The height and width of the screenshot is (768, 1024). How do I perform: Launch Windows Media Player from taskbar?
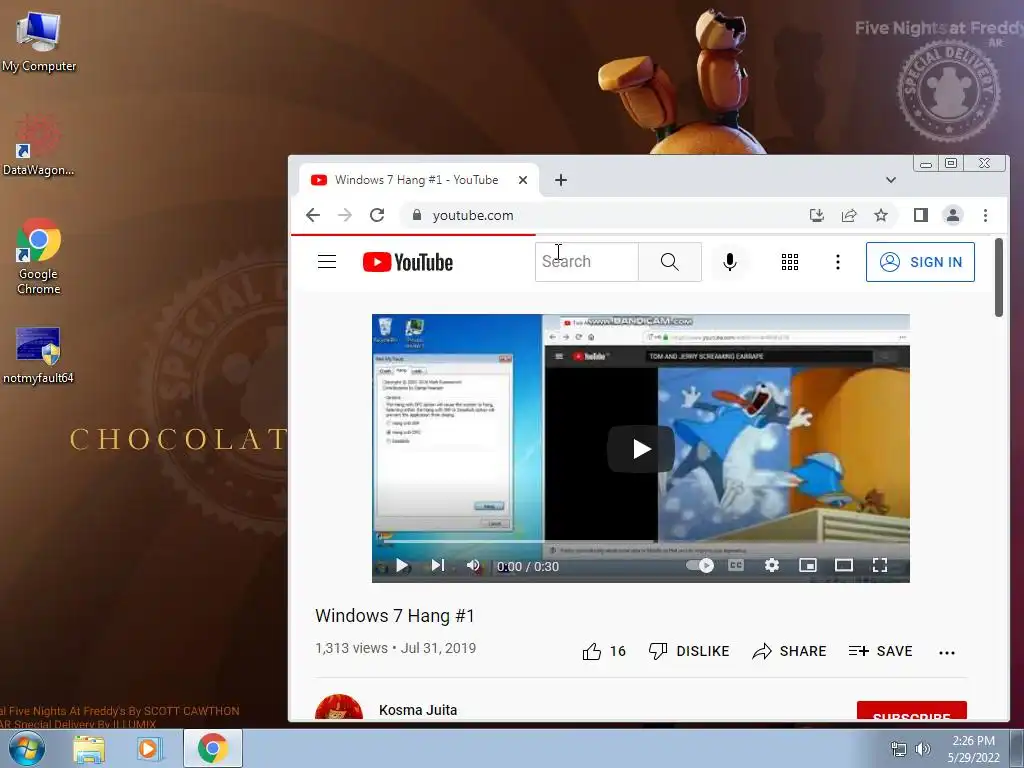pyautogui.click(x=148, y=748)
